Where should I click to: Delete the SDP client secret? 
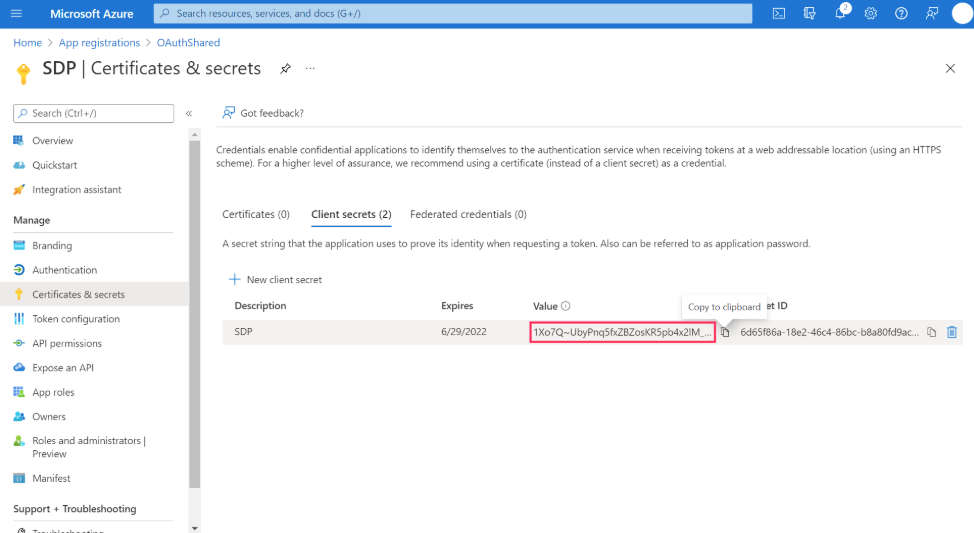click(952, 332)
